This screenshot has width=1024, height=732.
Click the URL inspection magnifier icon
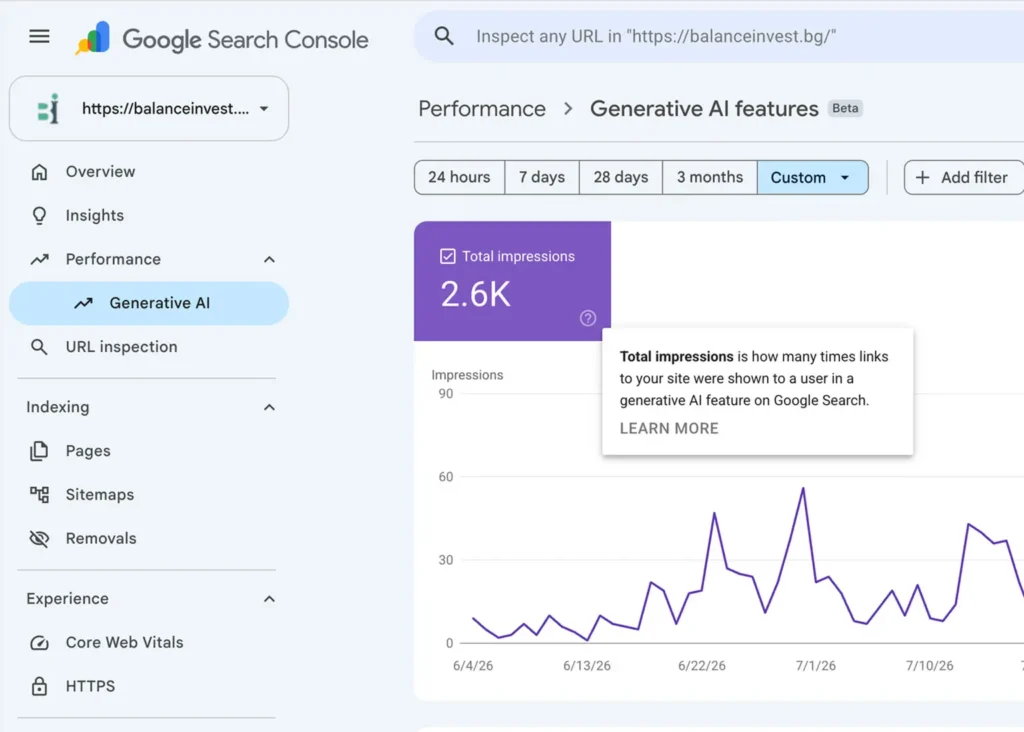[39, 347]
